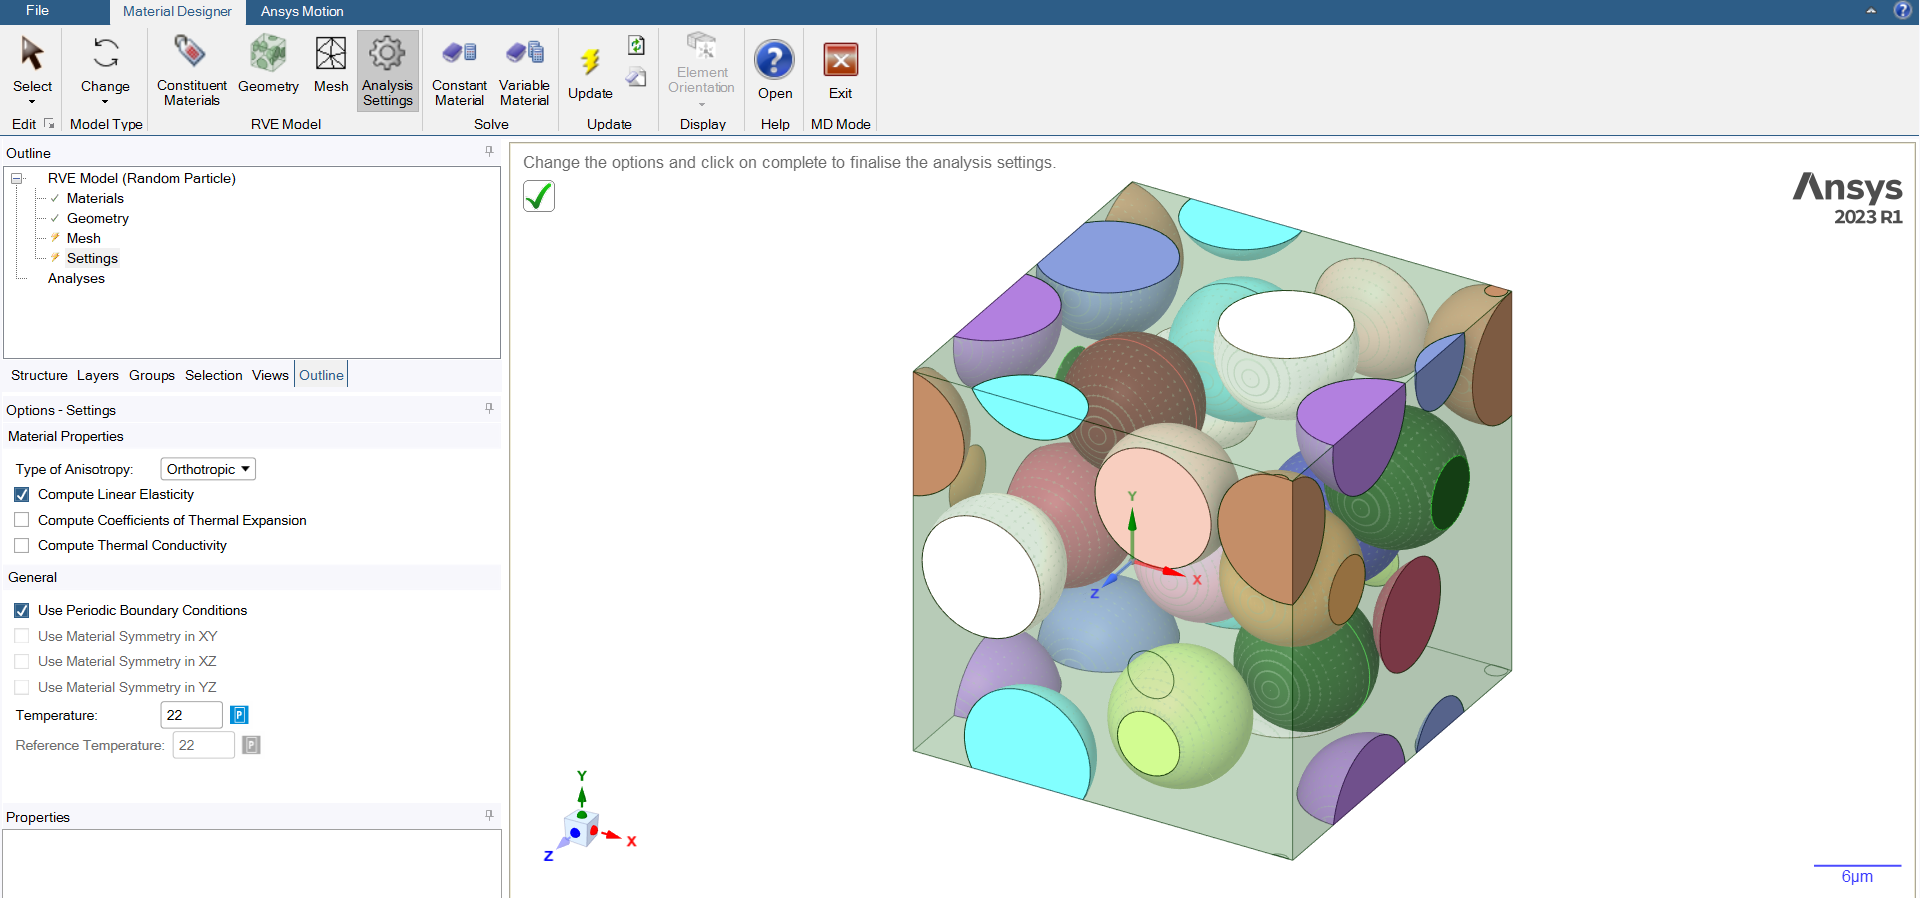Screen dimensions: 1920x898
Task: Enable Compute Coefficients of Thermal Expansion
Action: coord(22,520)
